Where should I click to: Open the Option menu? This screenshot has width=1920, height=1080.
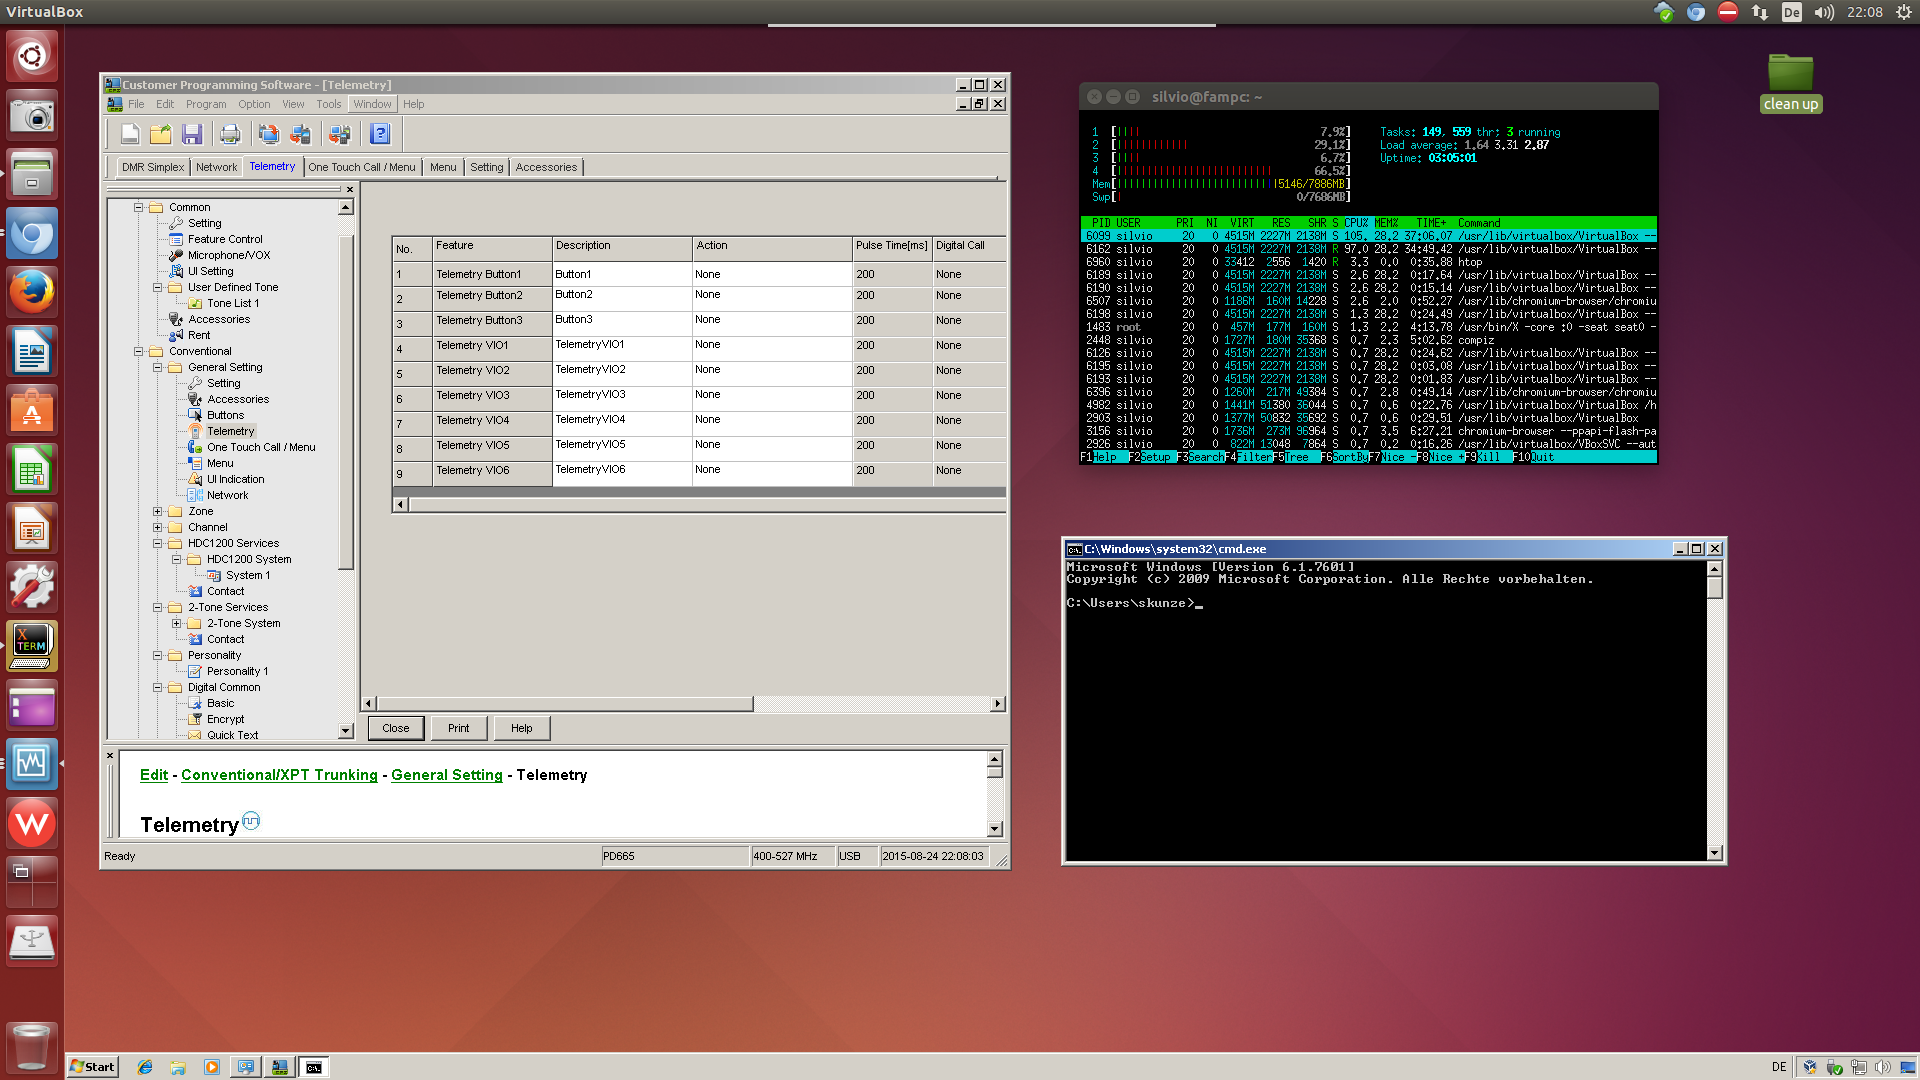tap(254, 104)
